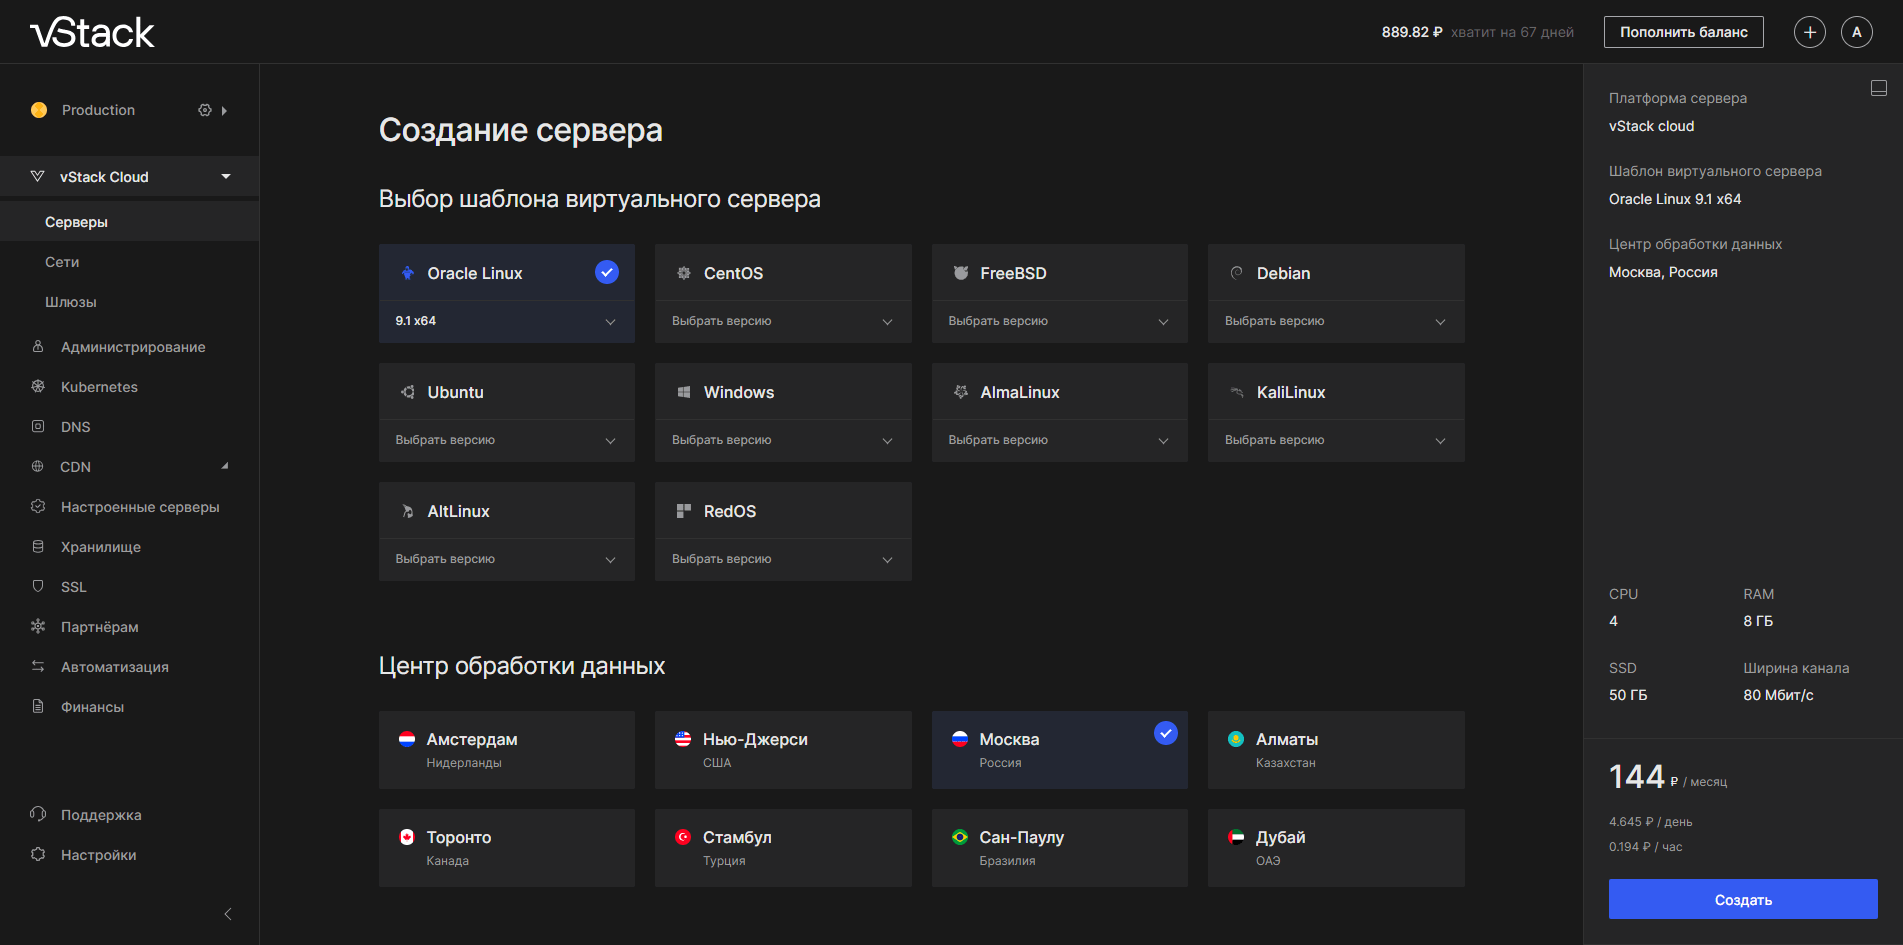Click the Пополнить баланс button
1903x945 pixels.
click(x=1683, y=32)
